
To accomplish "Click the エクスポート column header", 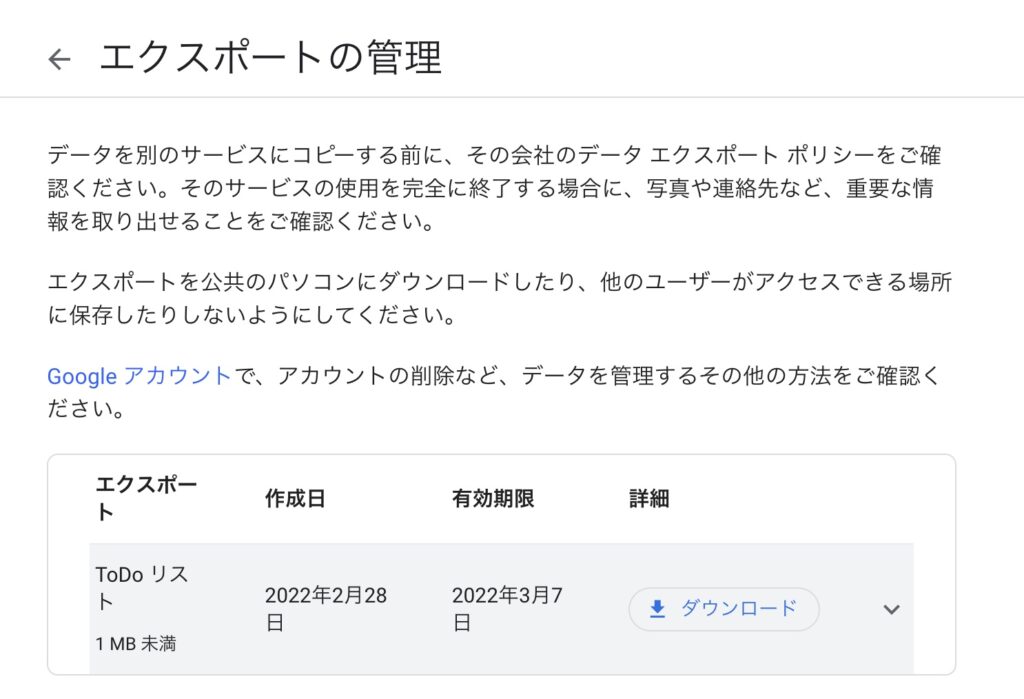I will click(x=146, y=498).
